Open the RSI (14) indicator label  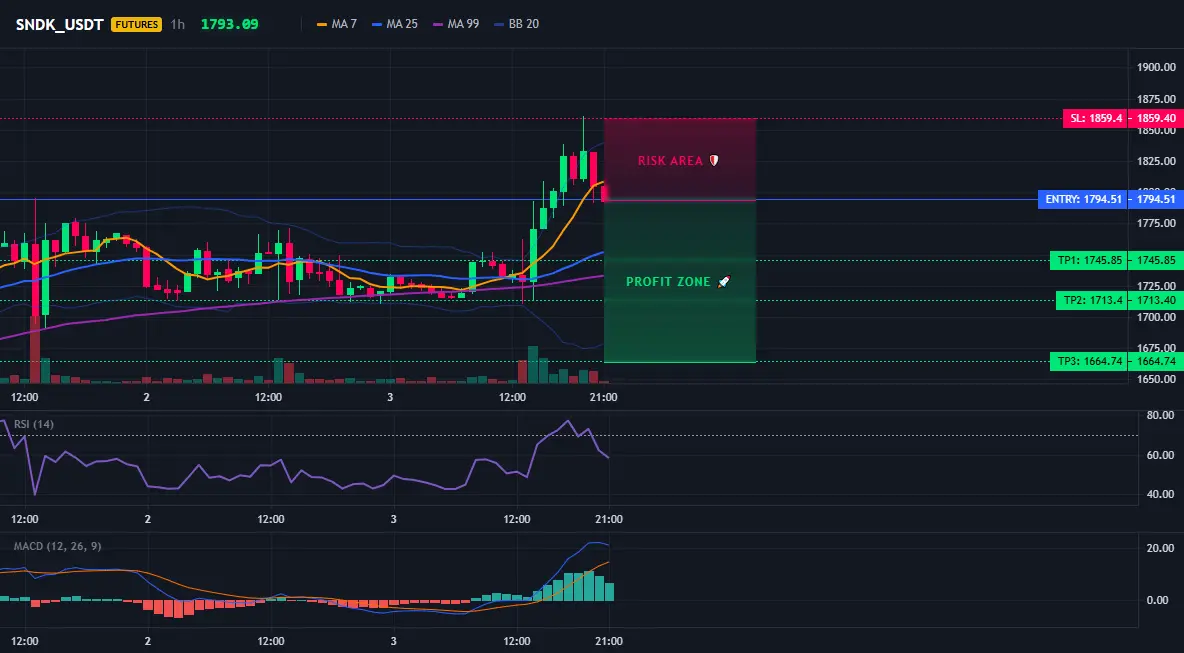click(x=34, y=424)
